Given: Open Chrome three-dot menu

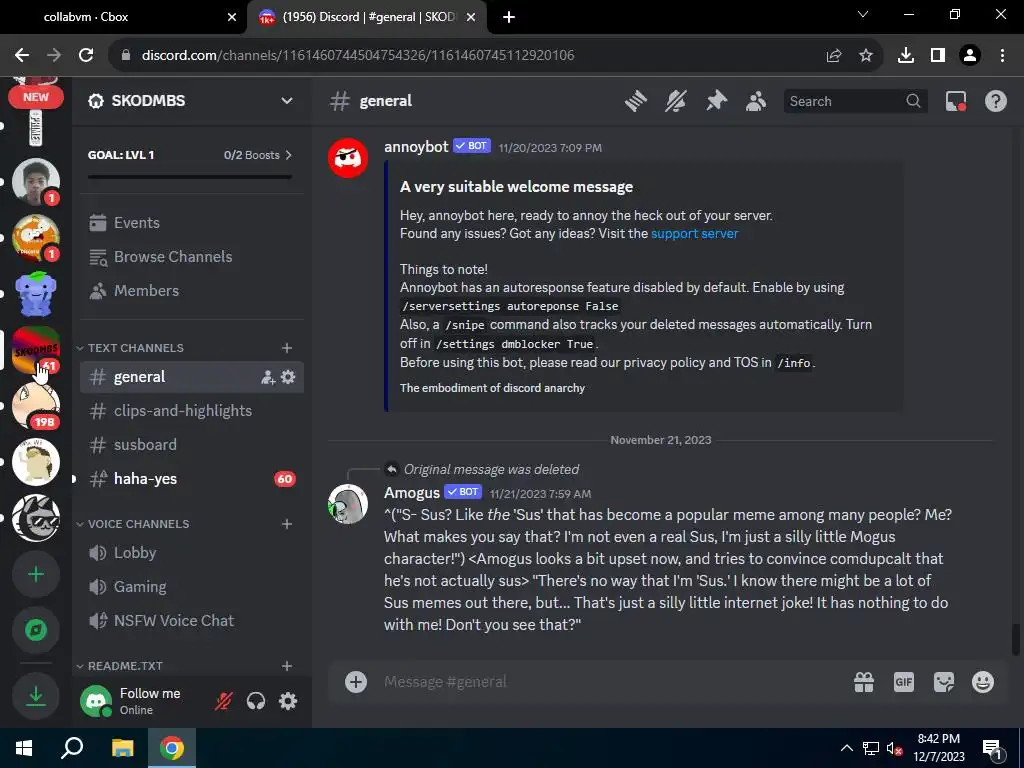Looking at the screenshot, I should pos(1002,56).
